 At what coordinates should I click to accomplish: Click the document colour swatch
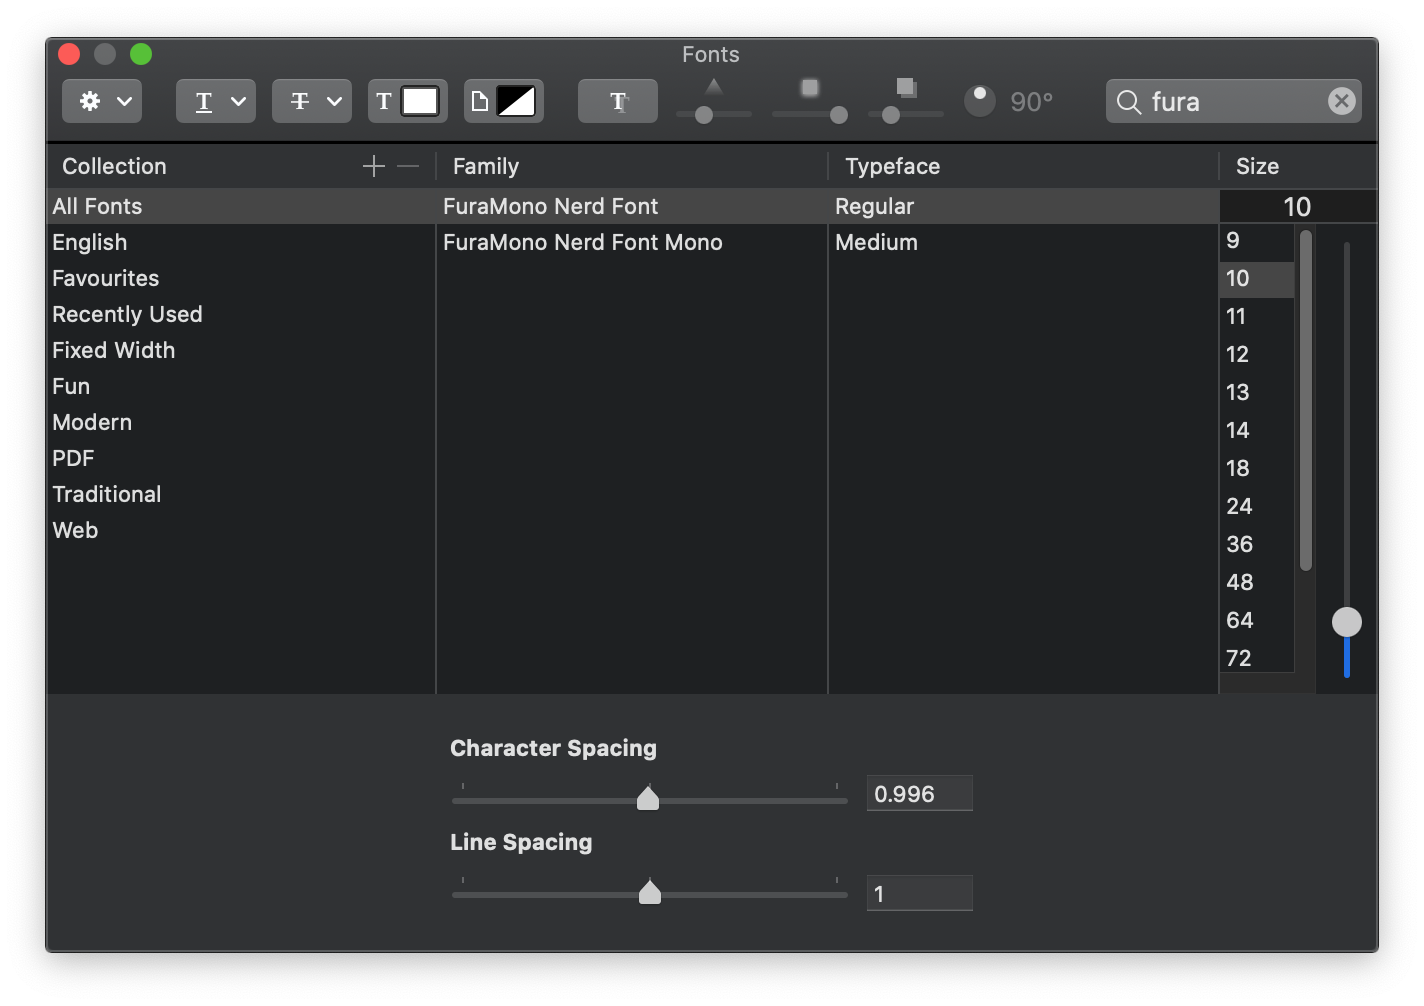516,101
